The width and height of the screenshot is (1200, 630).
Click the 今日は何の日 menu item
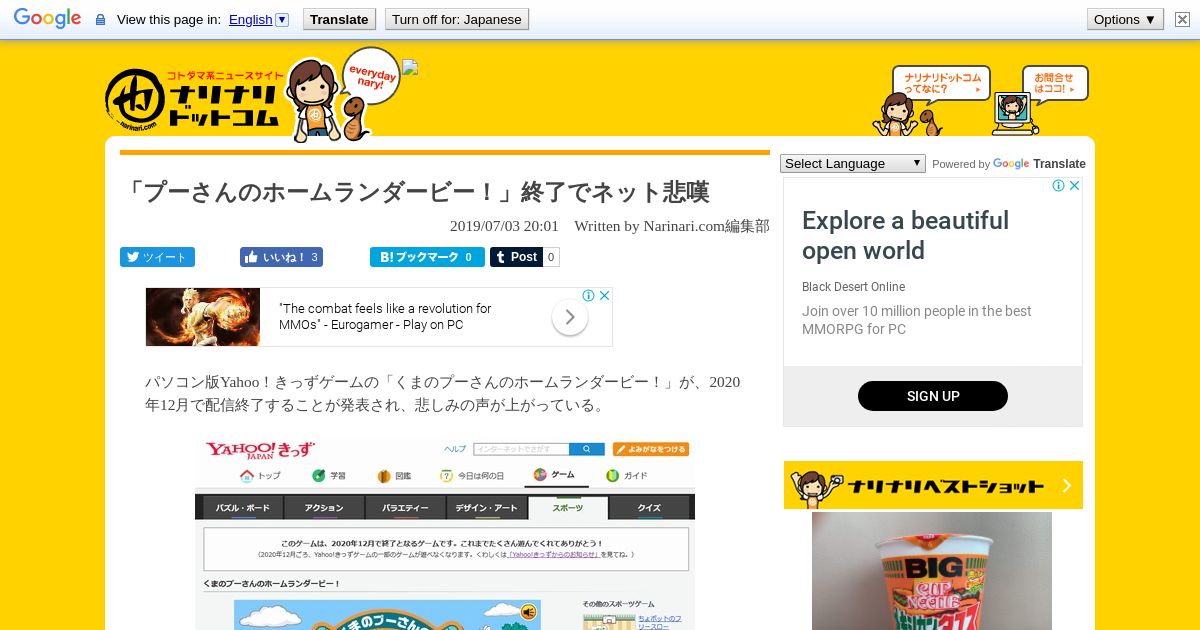click(473, 475)
